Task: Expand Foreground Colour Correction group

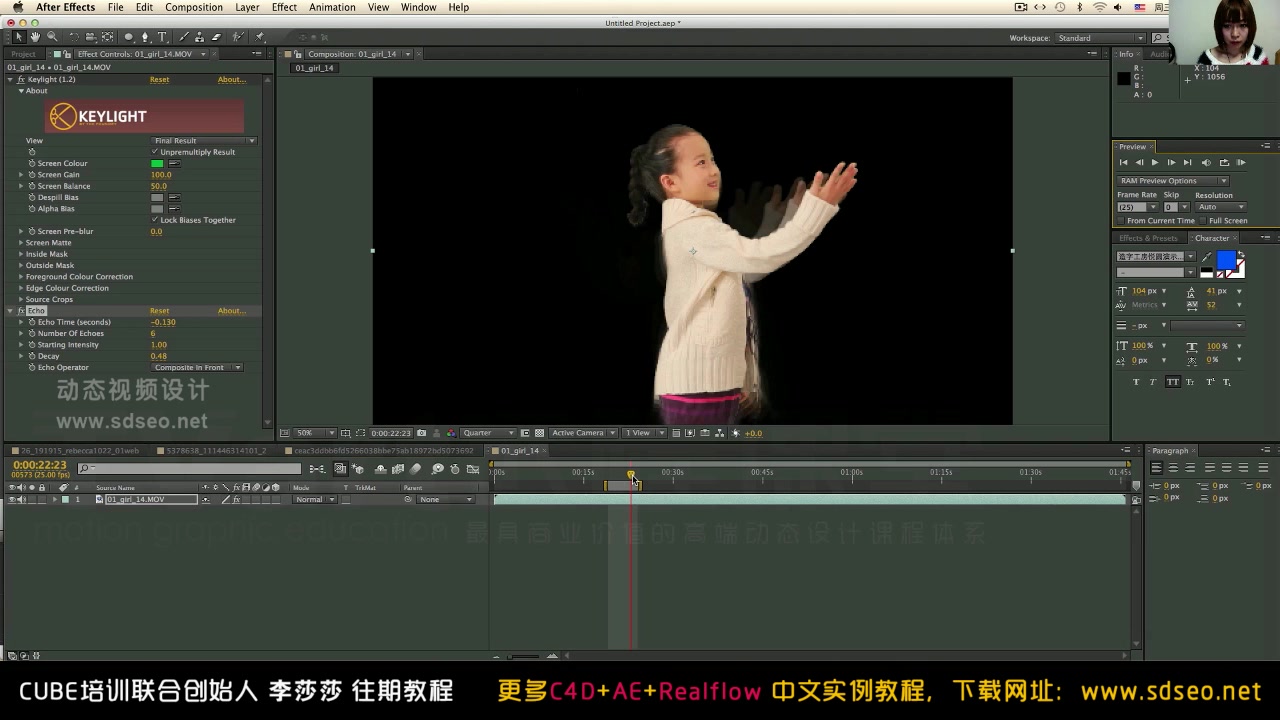Action: [20, 277]
